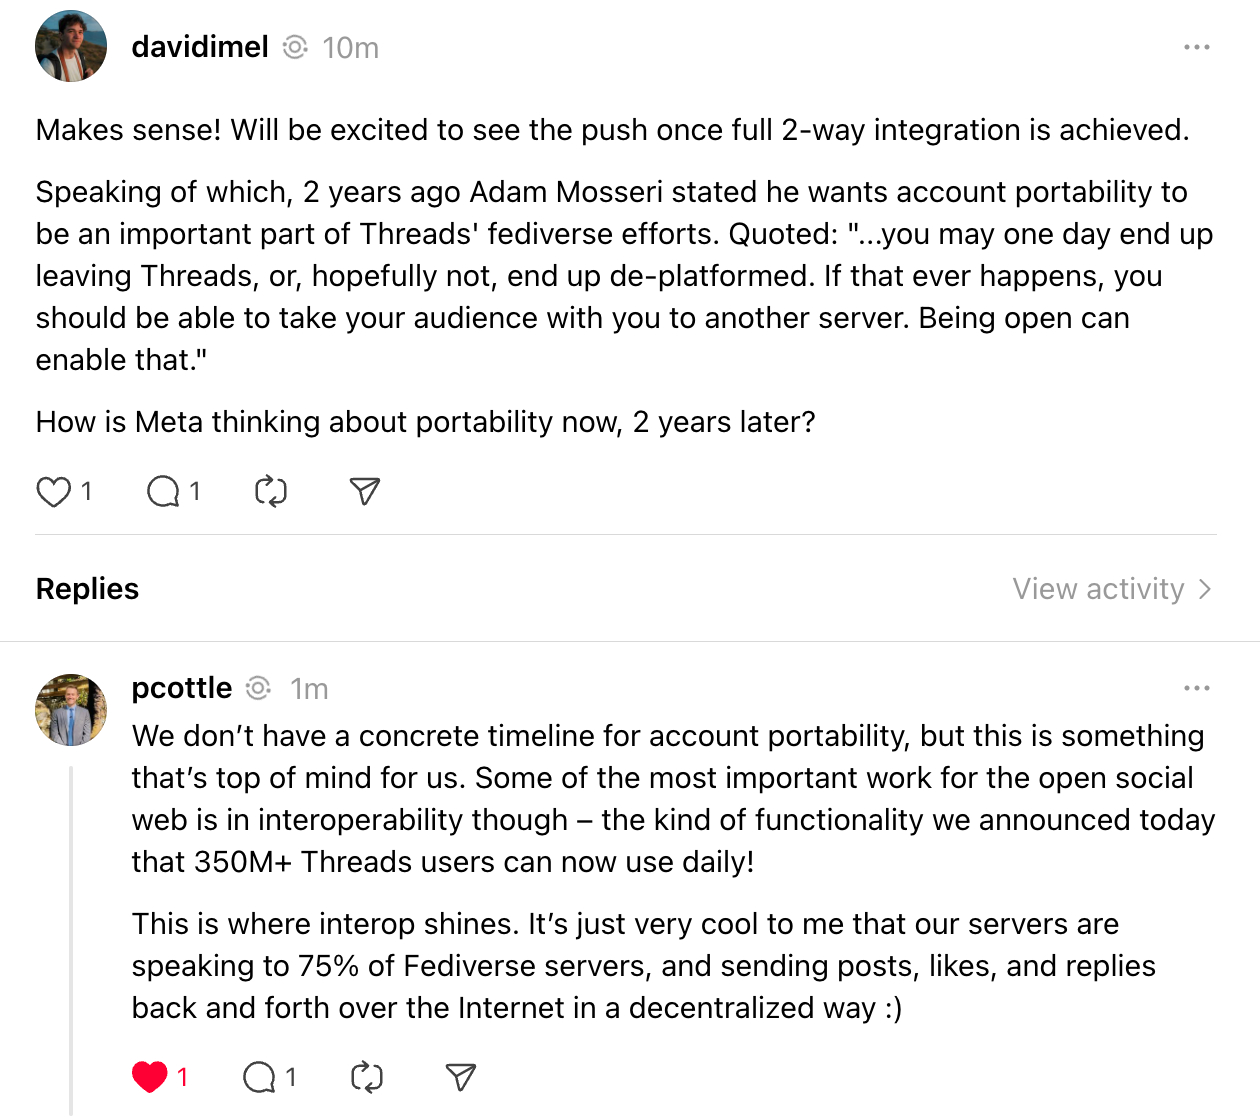Screen dimensions: 1260x1120
Task: Reply to pcottle using the comment icon
Action: [259, 1077]
